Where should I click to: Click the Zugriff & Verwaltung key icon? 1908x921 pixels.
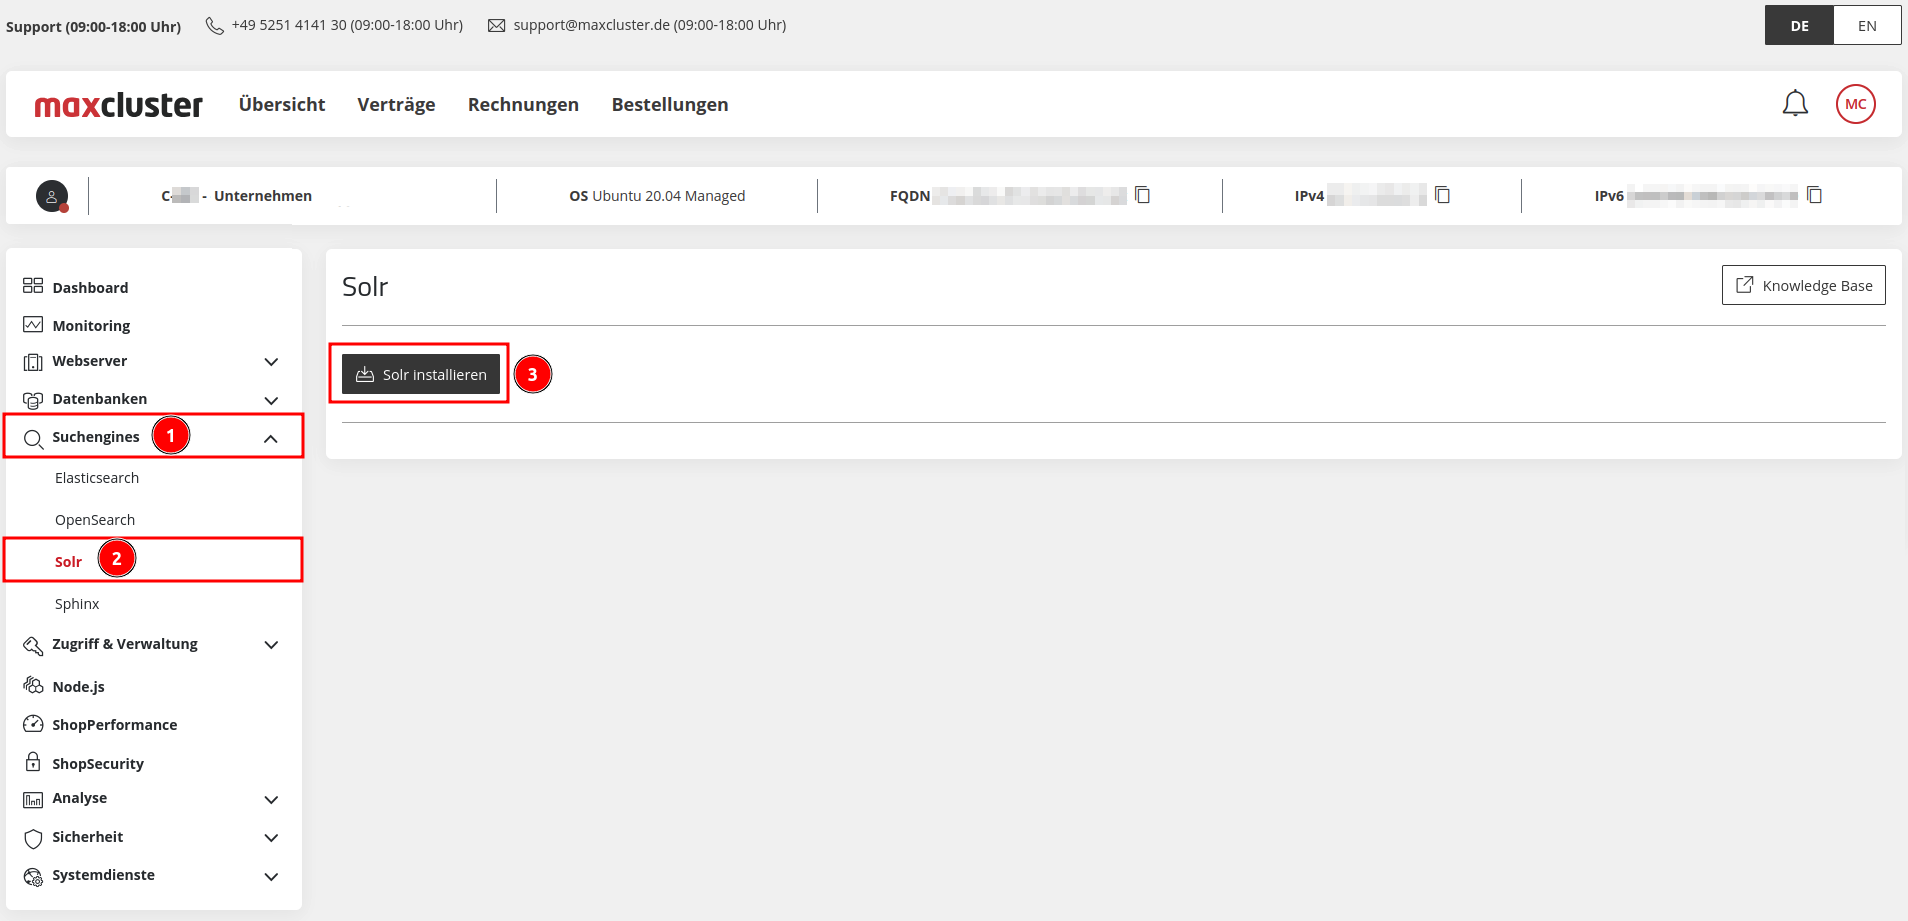pos(33,646)
